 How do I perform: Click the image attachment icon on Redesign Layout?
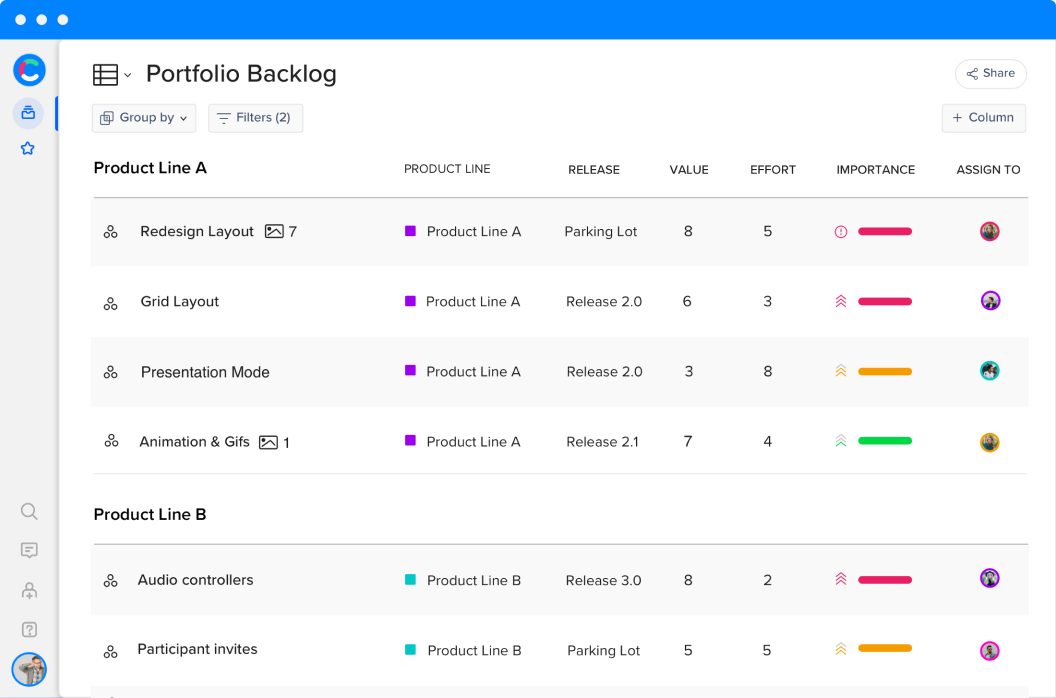pos(274,231)
